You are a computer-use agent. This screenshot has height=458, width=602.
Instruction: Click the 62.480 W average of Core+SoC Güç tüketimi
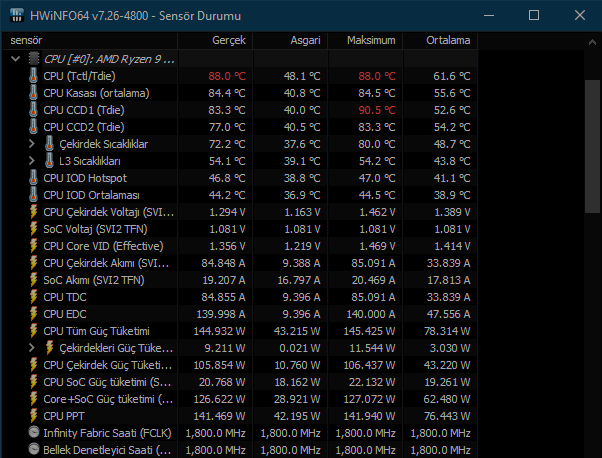click(447, 399)
